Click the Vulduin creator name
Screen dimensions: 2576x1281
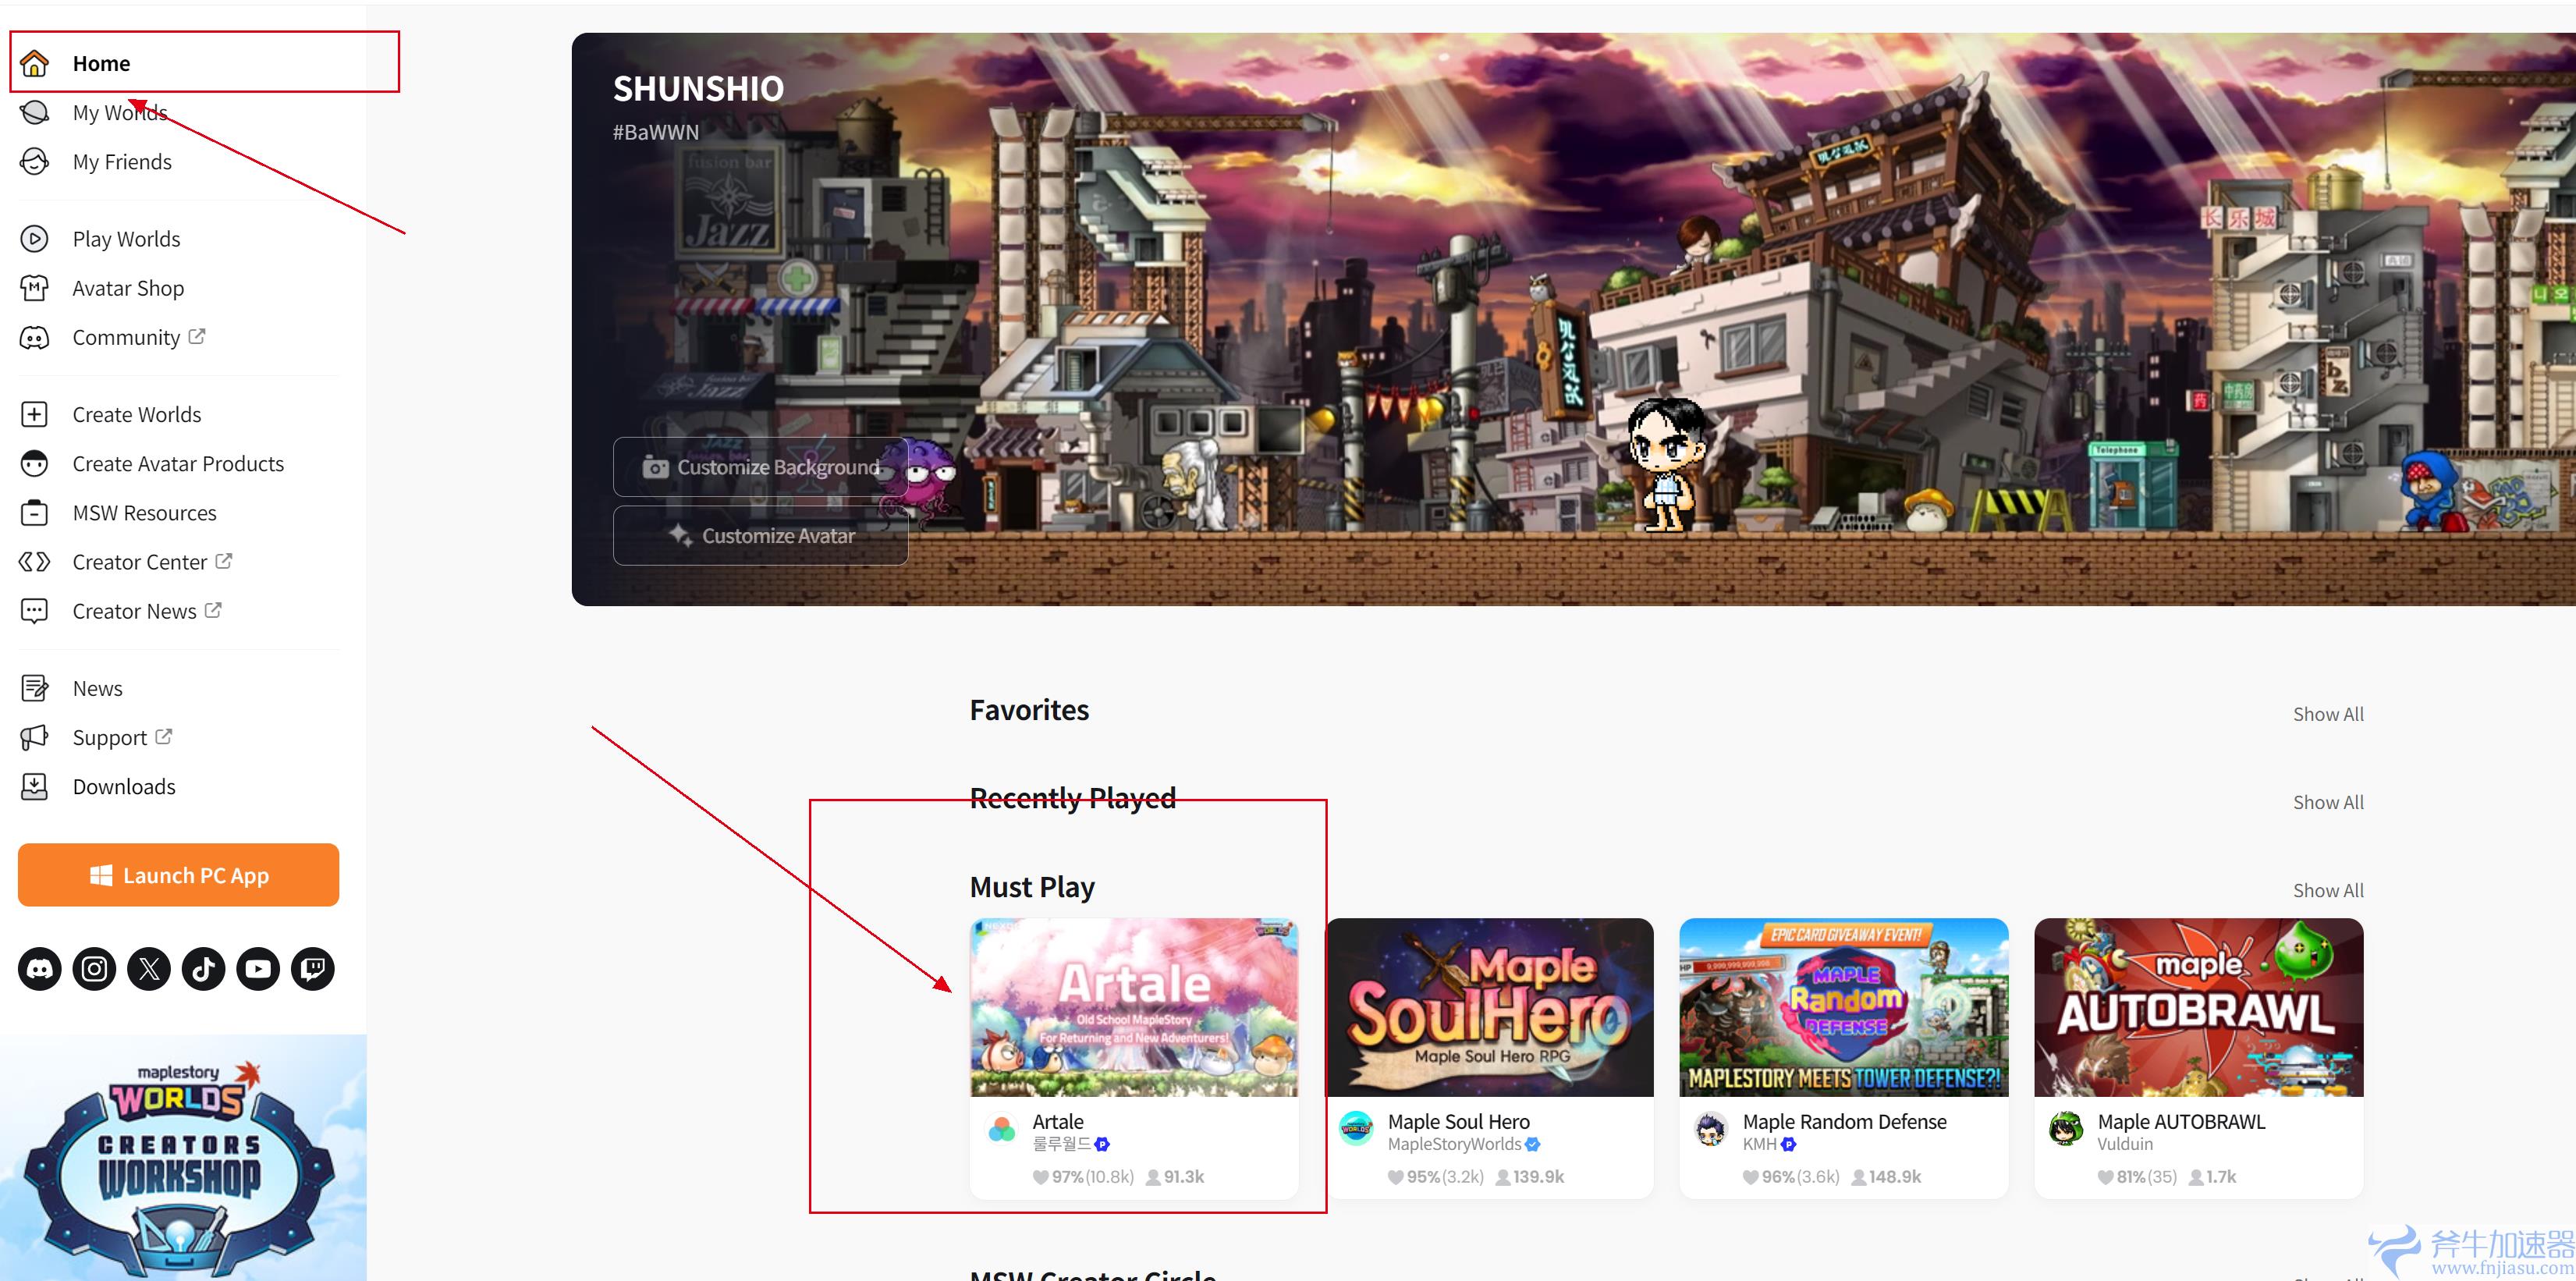pos(2125,1144)
